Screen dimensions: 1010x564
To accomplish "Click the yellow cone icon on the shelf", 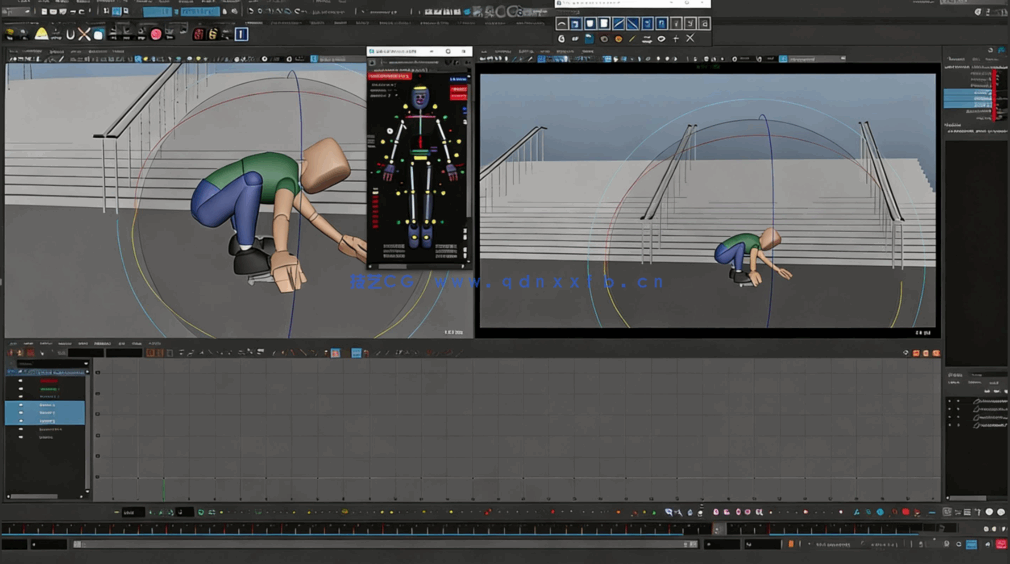I will pyautogui.click(x=41, y=34).
